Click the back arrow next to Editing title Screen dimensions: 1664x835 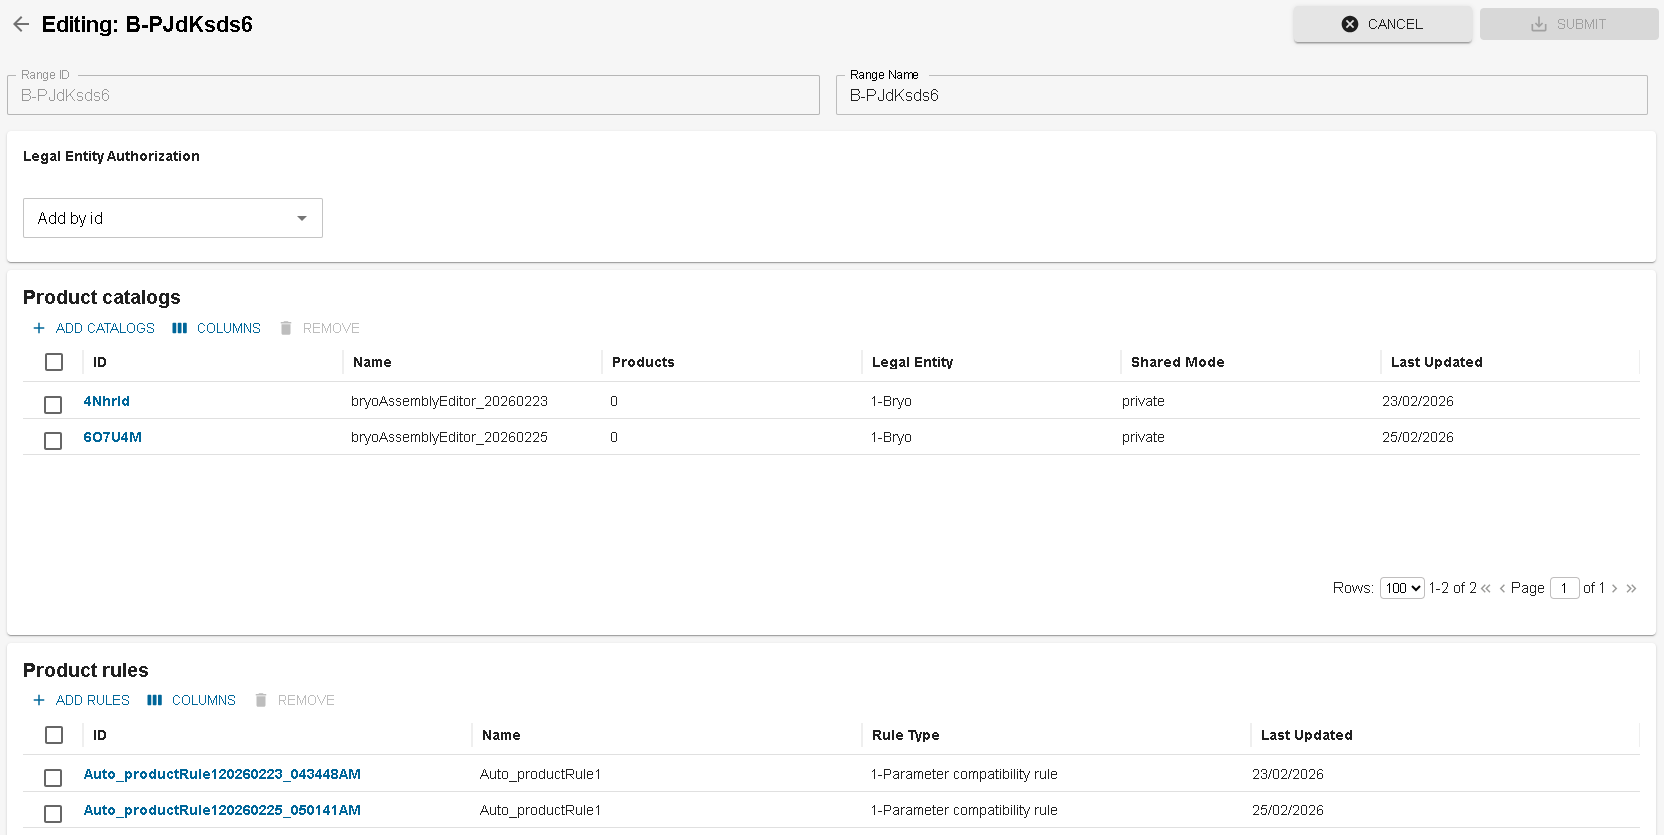tap(21, 24)
